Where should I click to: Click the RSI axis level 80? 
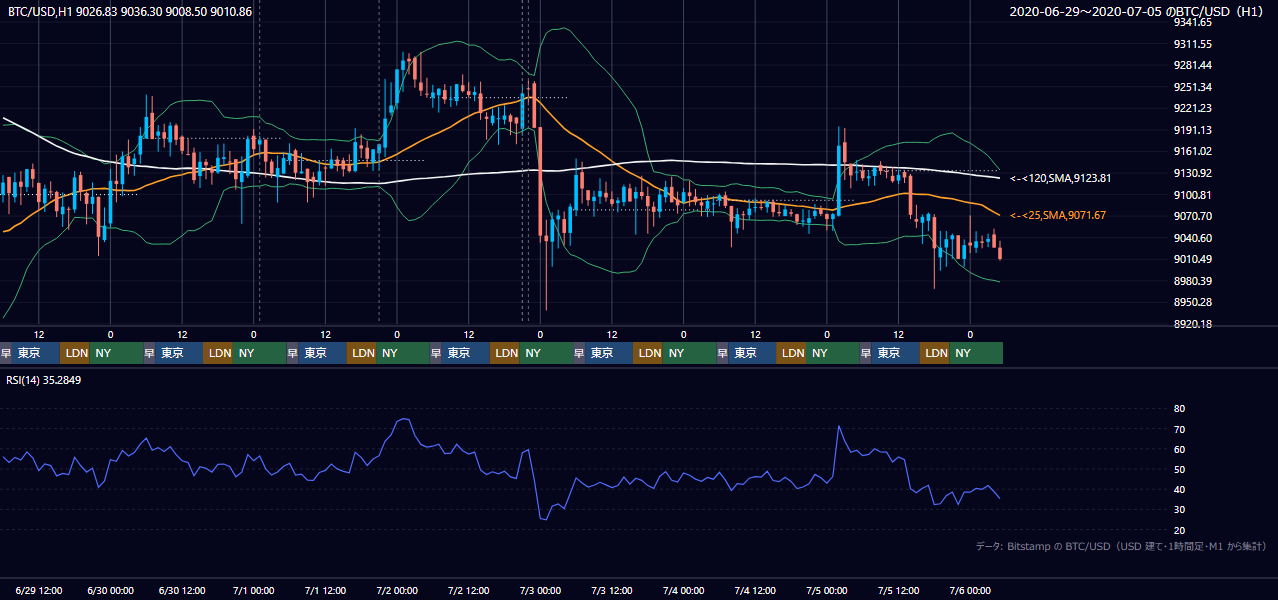[x=1179, y=409]
